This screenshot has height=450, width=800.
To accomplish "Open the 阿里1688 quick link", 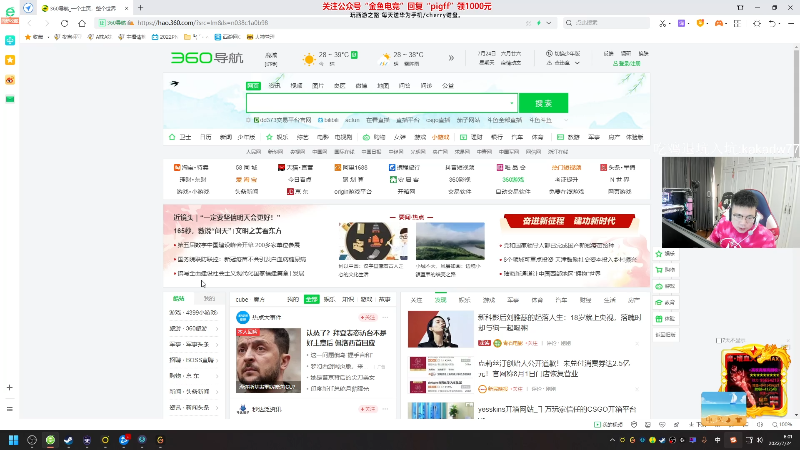I will 351,167.
